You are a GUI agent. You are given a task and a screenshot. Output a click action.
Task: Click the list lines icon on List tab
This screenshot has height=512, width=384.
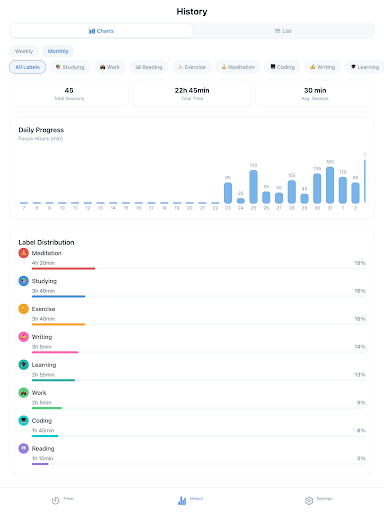[x=277, y=31]
